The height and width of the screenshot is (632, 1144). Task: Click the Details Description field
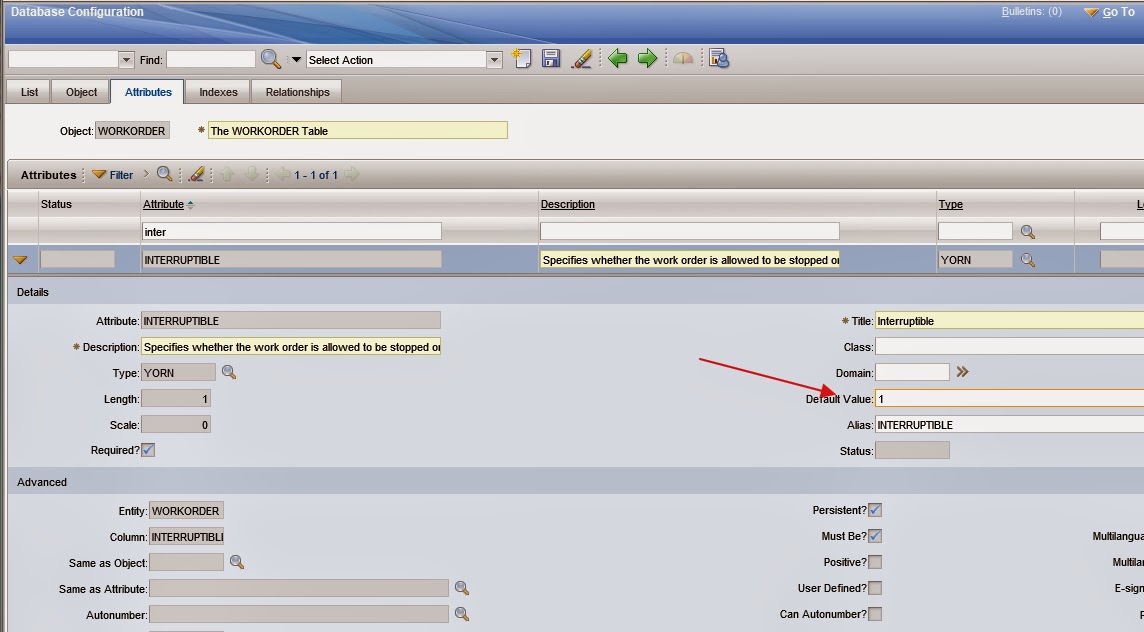pos(291,347)
